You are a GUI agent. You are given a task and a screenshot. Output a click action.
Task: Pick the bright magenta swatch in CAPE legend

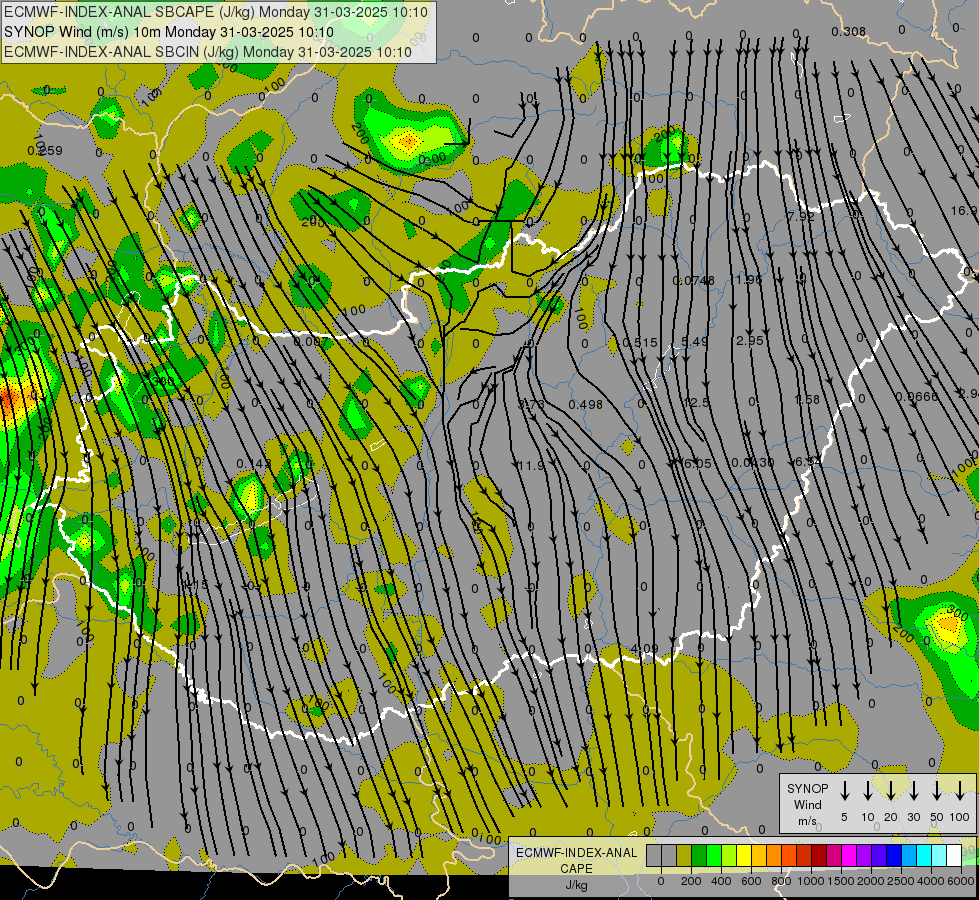(849, 856)
